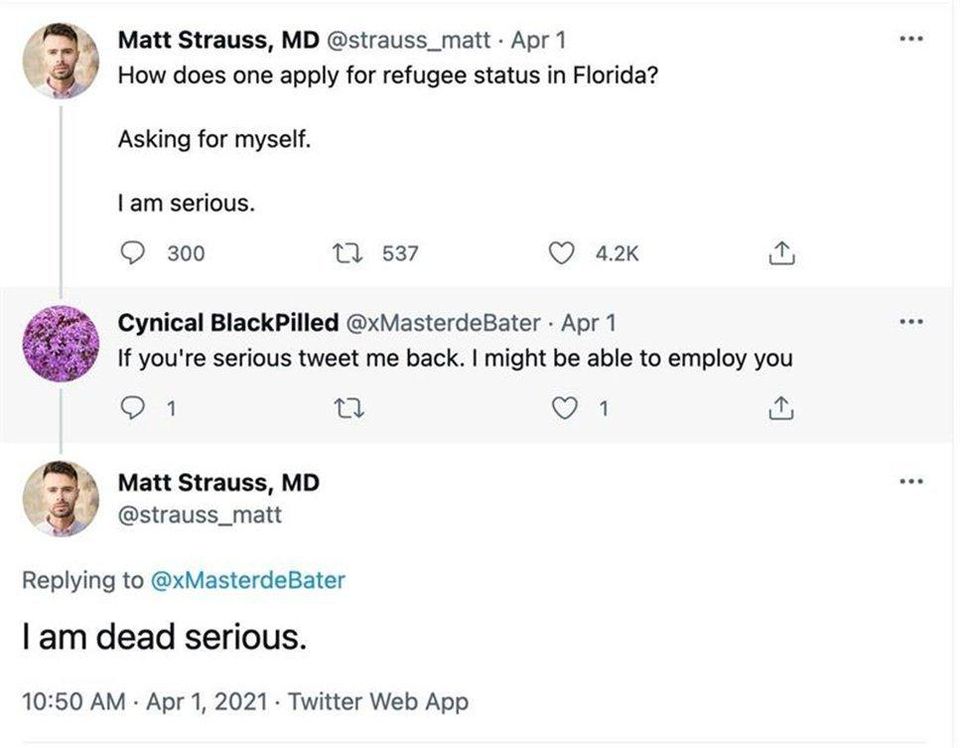Click Matt Strauss avatar on main tweet
The image size is (968, 748).
tap(61, 499)
